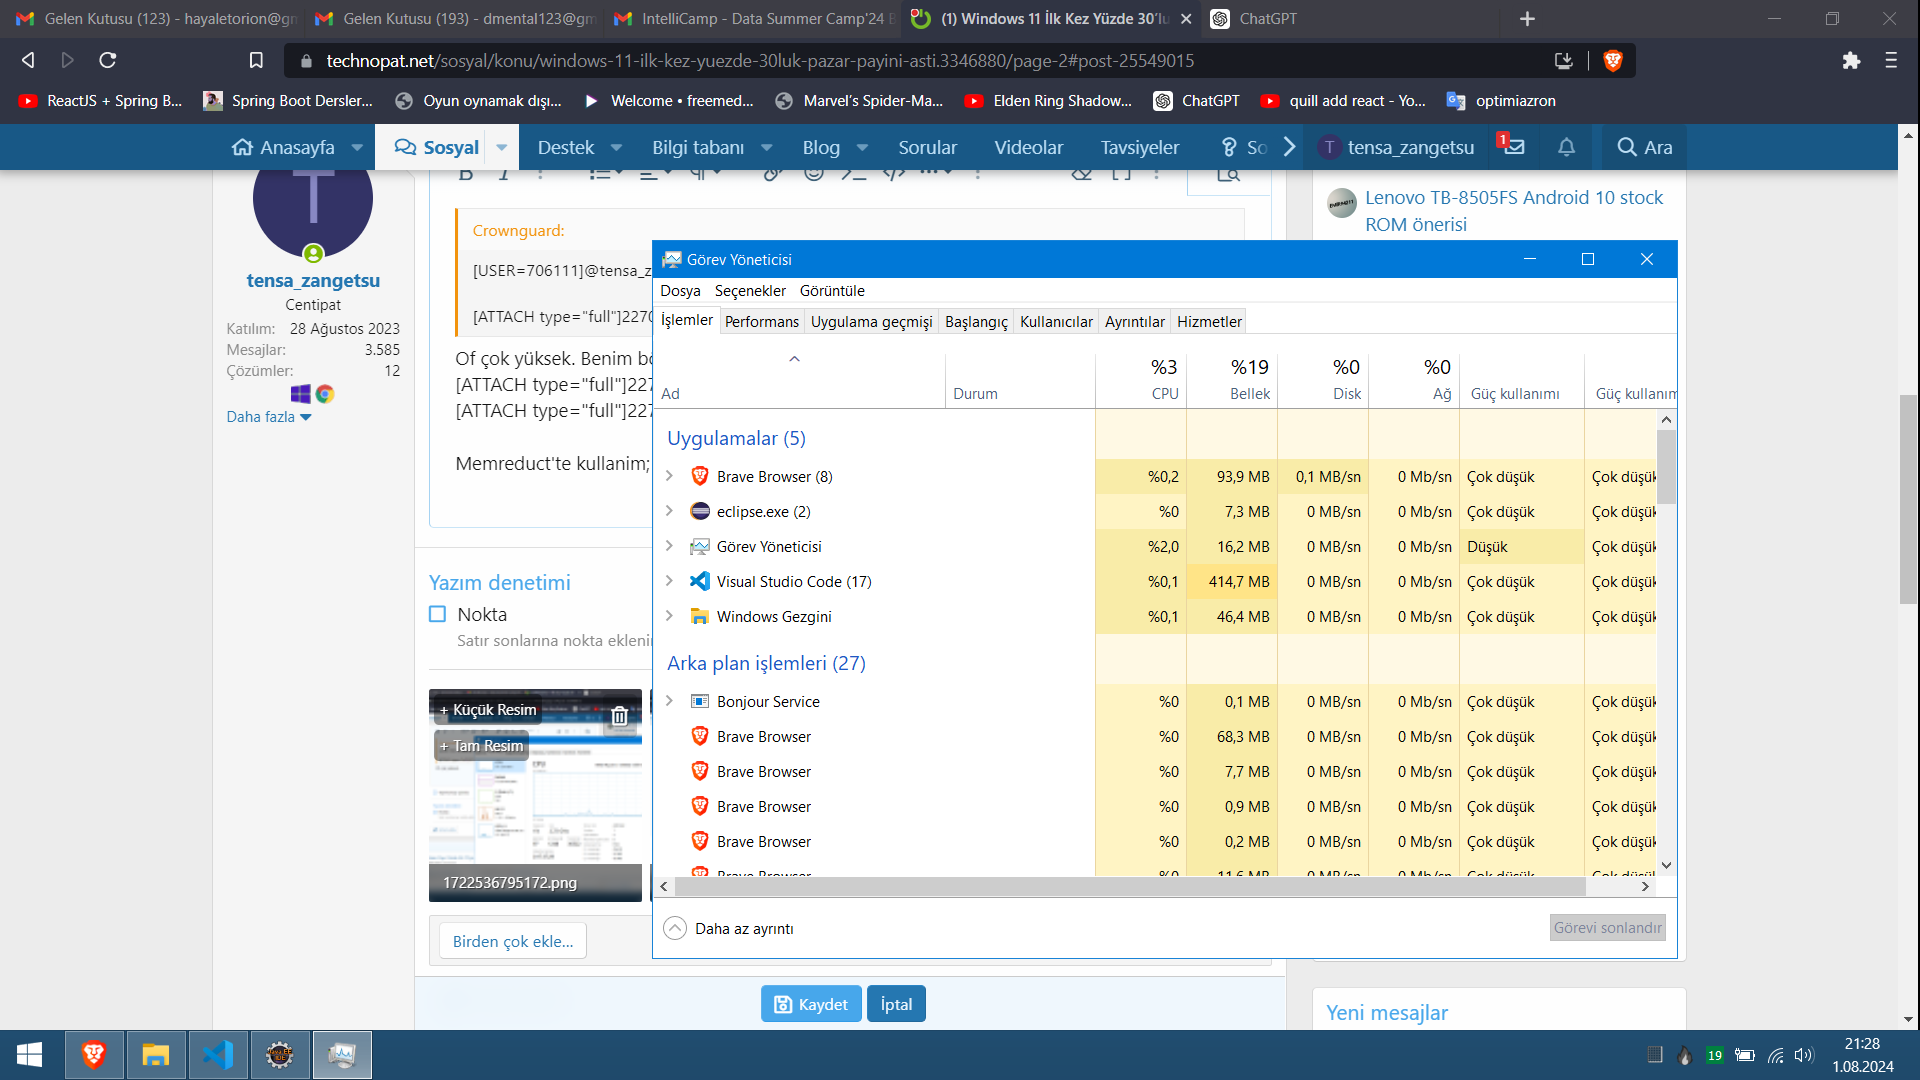Expand the Brave Browser (8) process group
The width and height of the screenshot is (1920, 1080).
click(x=669, y=476)
